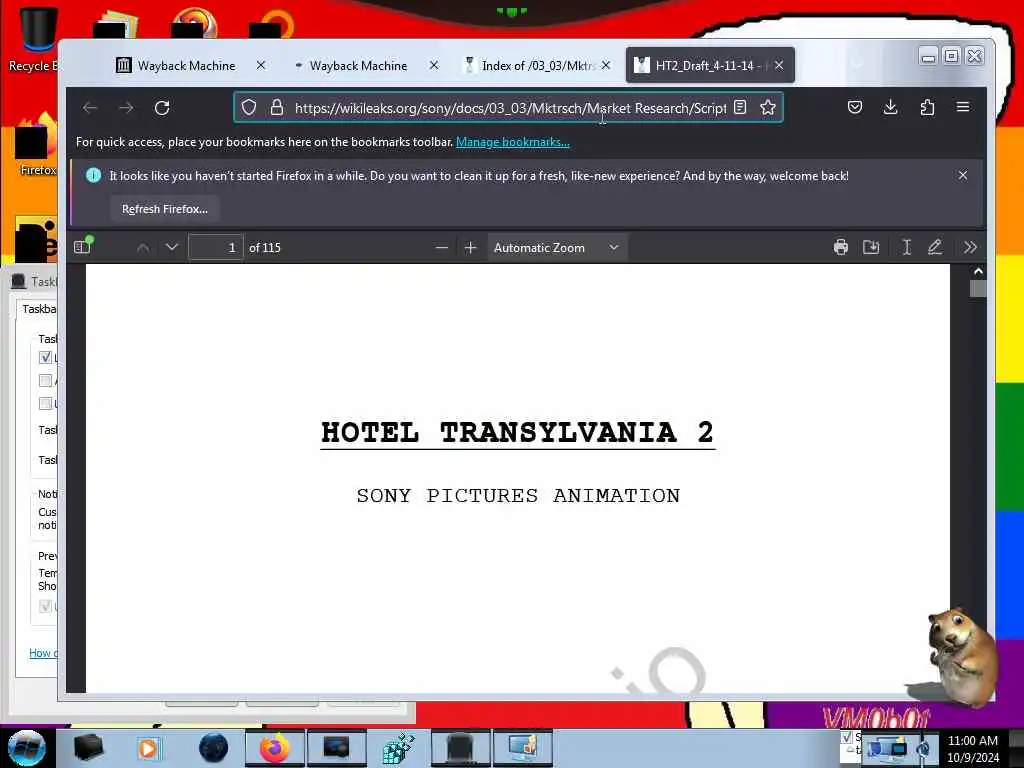Click the blue cubes taskbar icon
Viewport: 1024px width, 768px height.
tap(398, 748)
